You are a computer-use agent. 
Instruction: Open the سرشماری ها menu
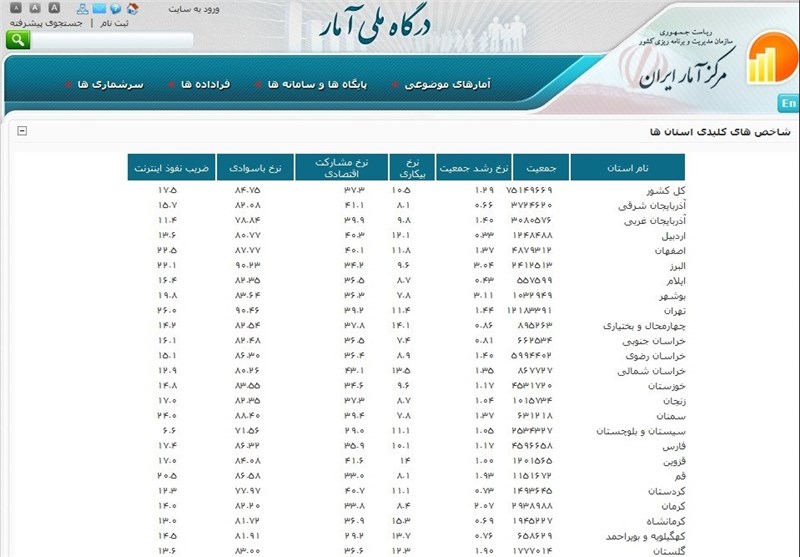coord(104,85)
